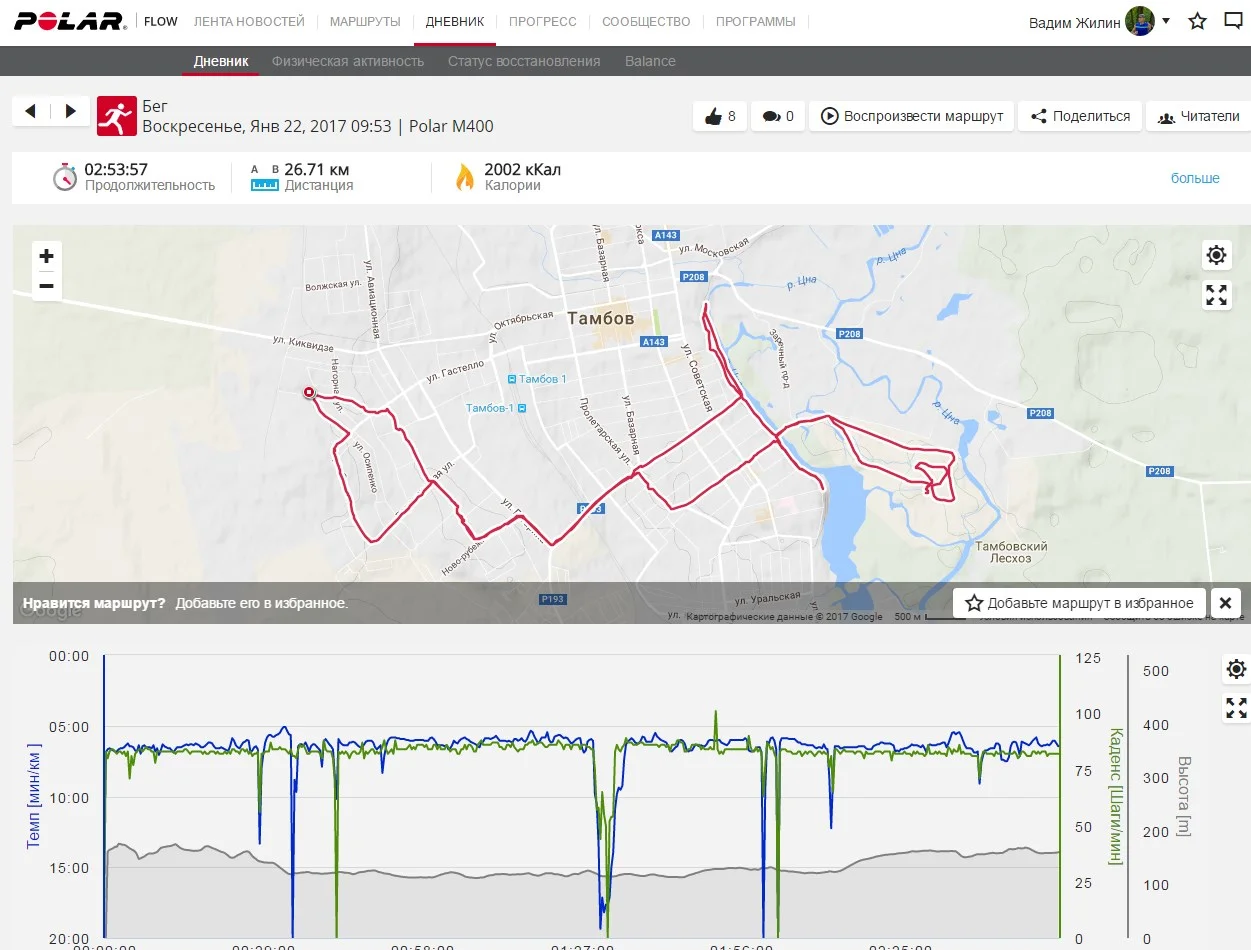Screen dimensions: 1251x950
Task: Open chart settings gear icon
Action: click(x=1236, y=669)
